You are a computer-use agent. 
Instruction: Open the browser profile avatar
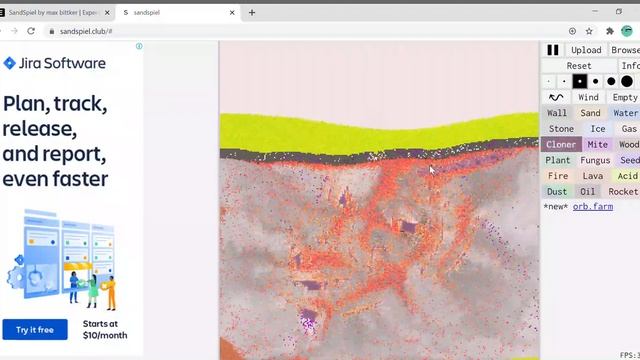(x=627, y=31)
